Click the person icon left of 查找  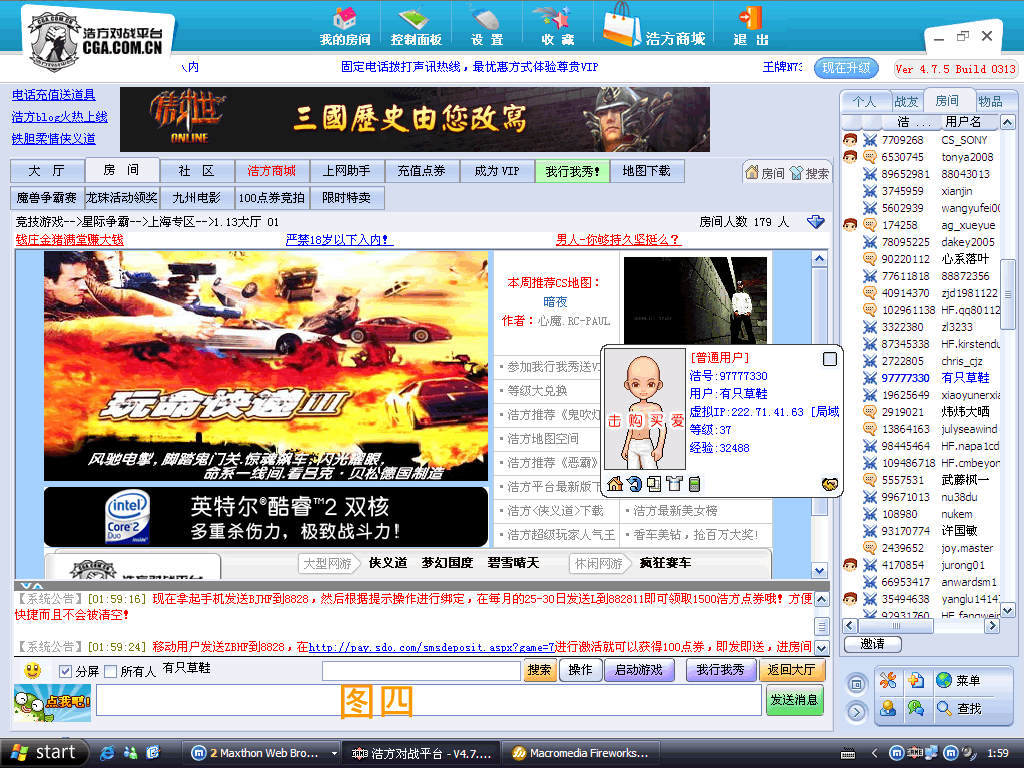point(888,708)
